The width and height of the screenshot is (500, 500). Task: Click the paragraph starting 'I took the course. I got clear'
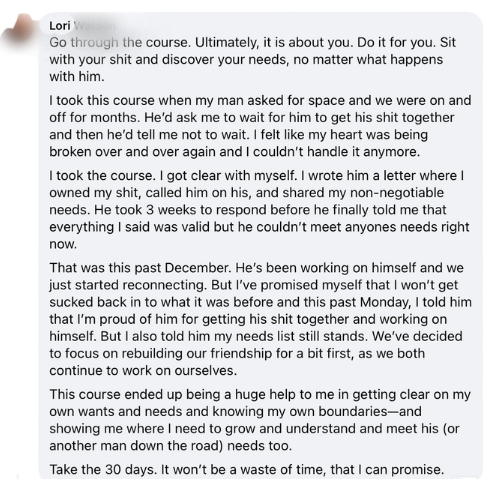tap(259, 210)
